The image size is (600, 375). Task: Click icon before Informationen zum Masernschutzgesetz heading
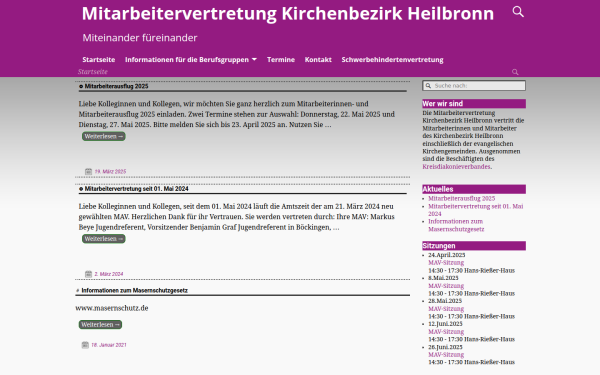[x=78, y=291]
